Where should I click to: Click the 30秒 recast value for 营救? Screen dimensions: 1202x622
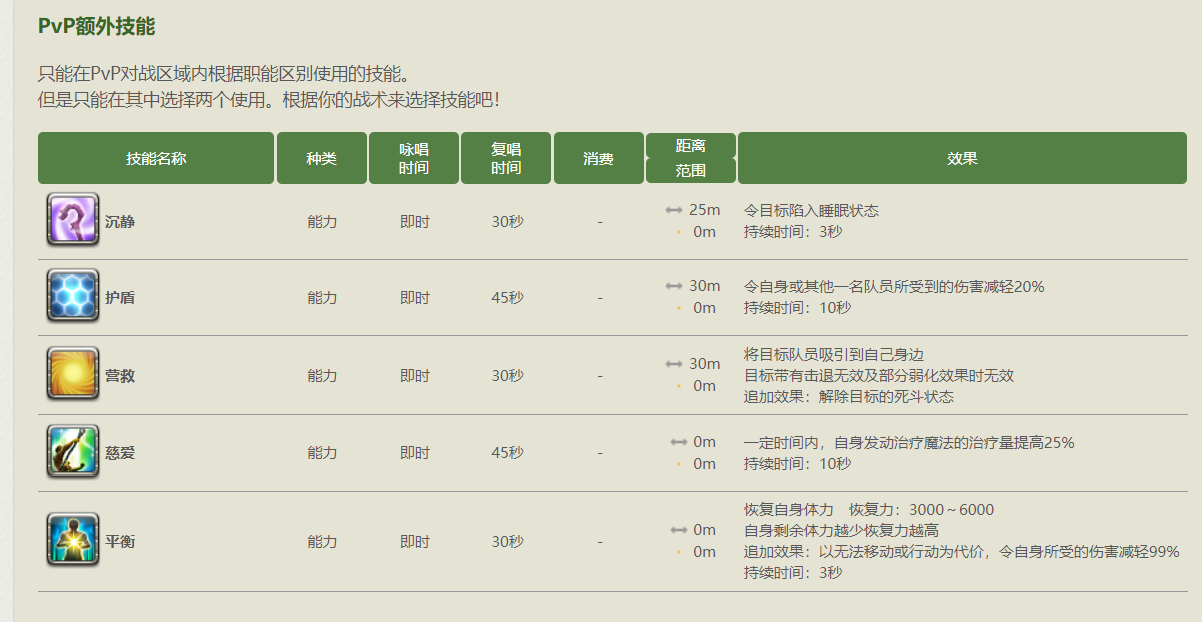click(507, 376)
